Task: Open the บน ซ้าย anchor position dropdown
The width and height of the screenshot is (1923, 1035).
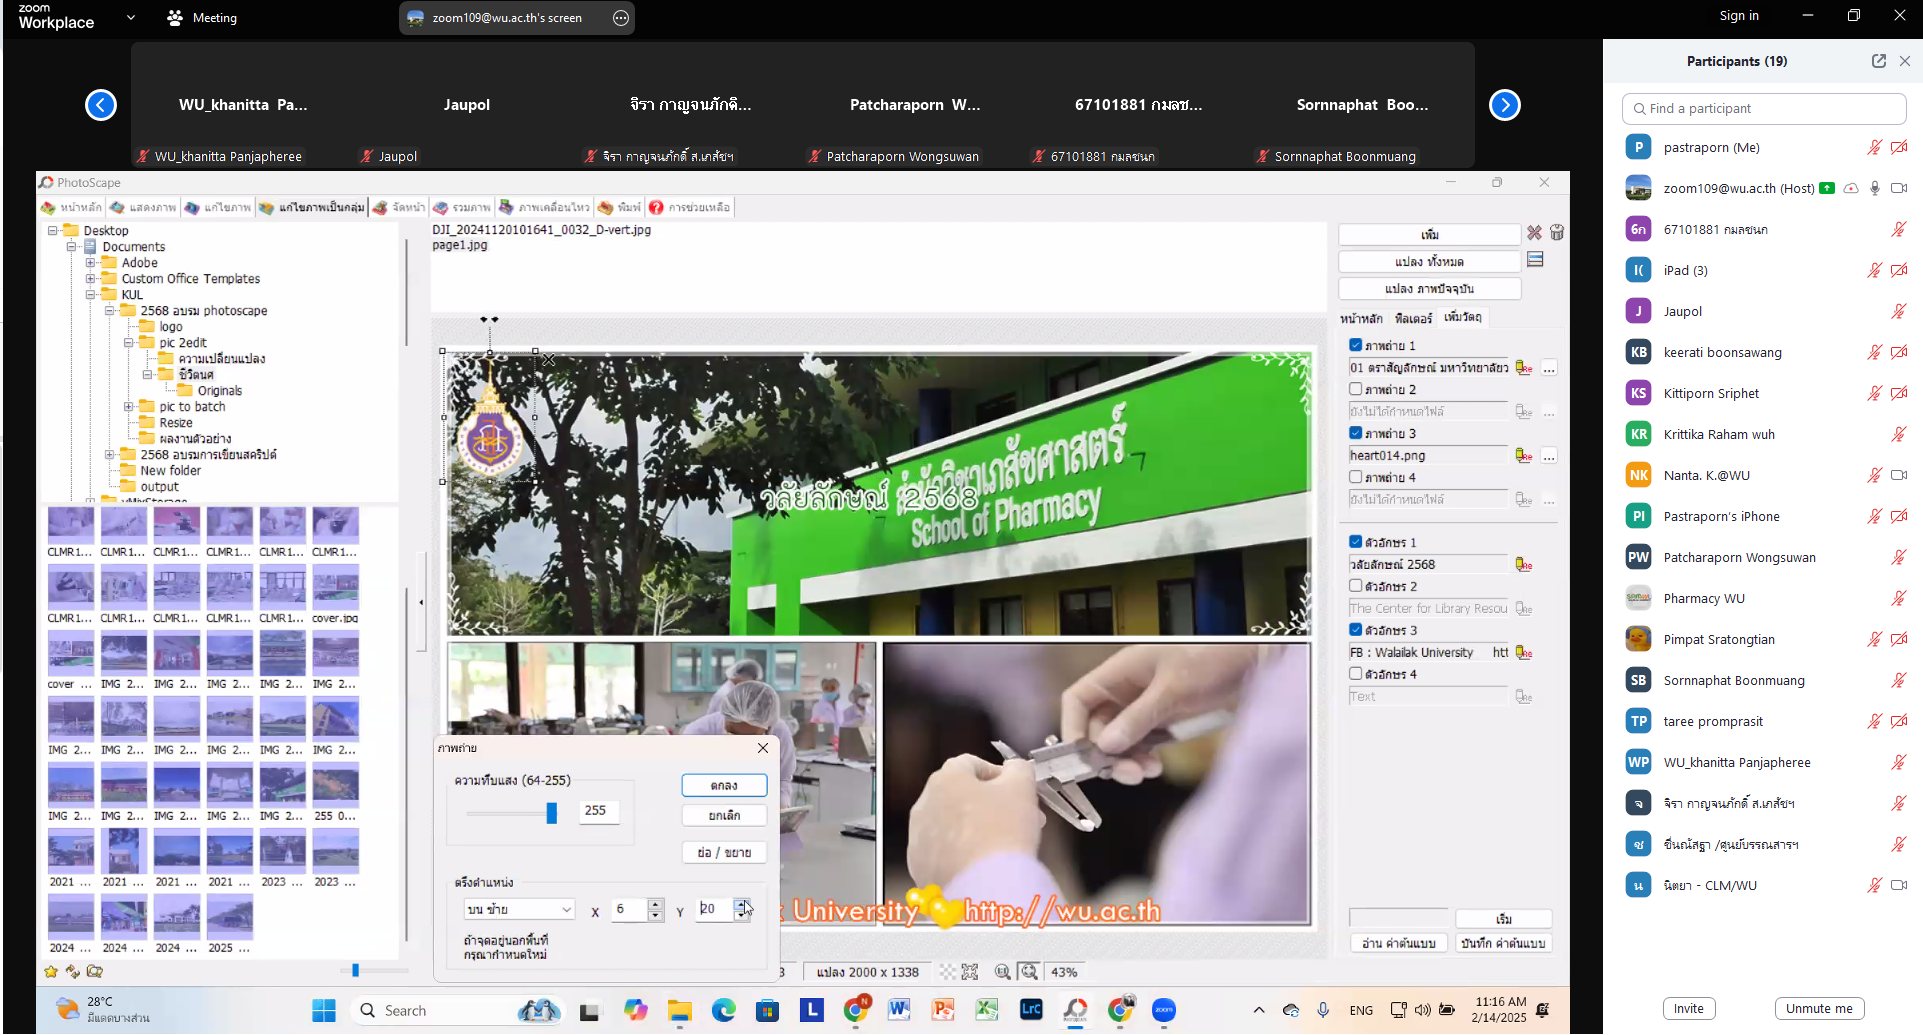Action: coord(519,909)
